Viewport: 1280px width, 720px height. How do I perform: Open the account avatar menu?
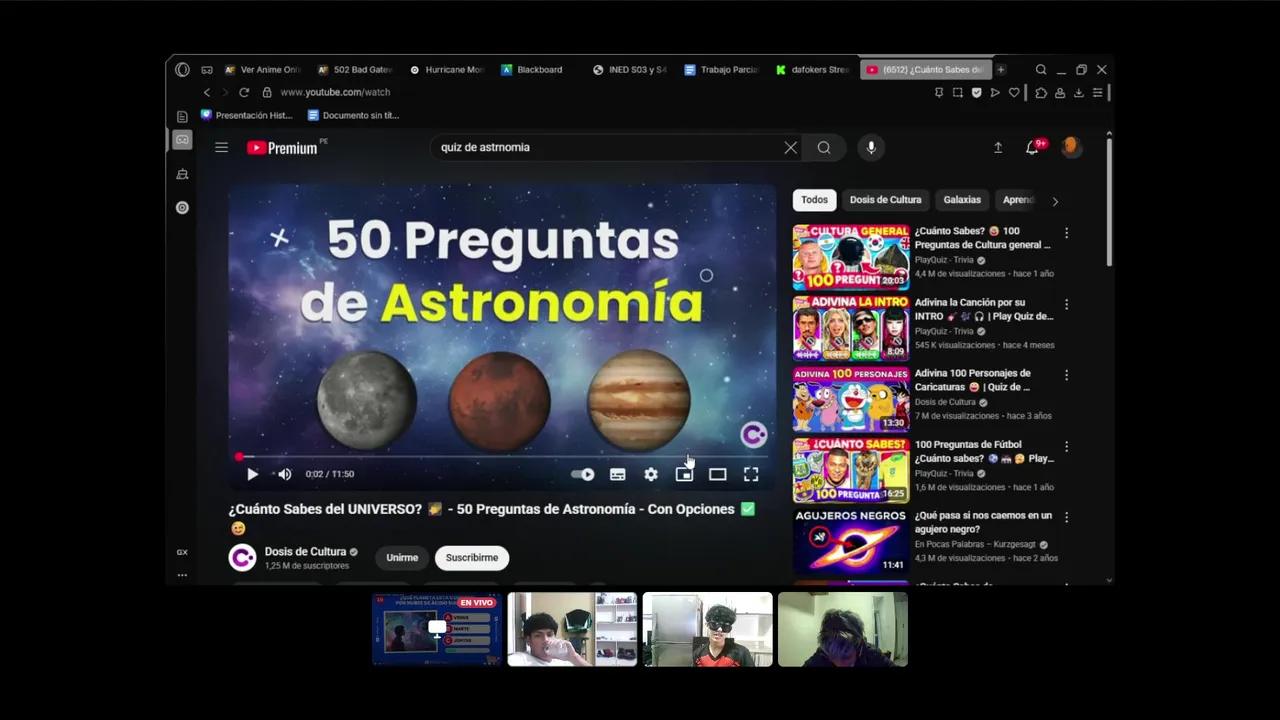[1071, 147]
